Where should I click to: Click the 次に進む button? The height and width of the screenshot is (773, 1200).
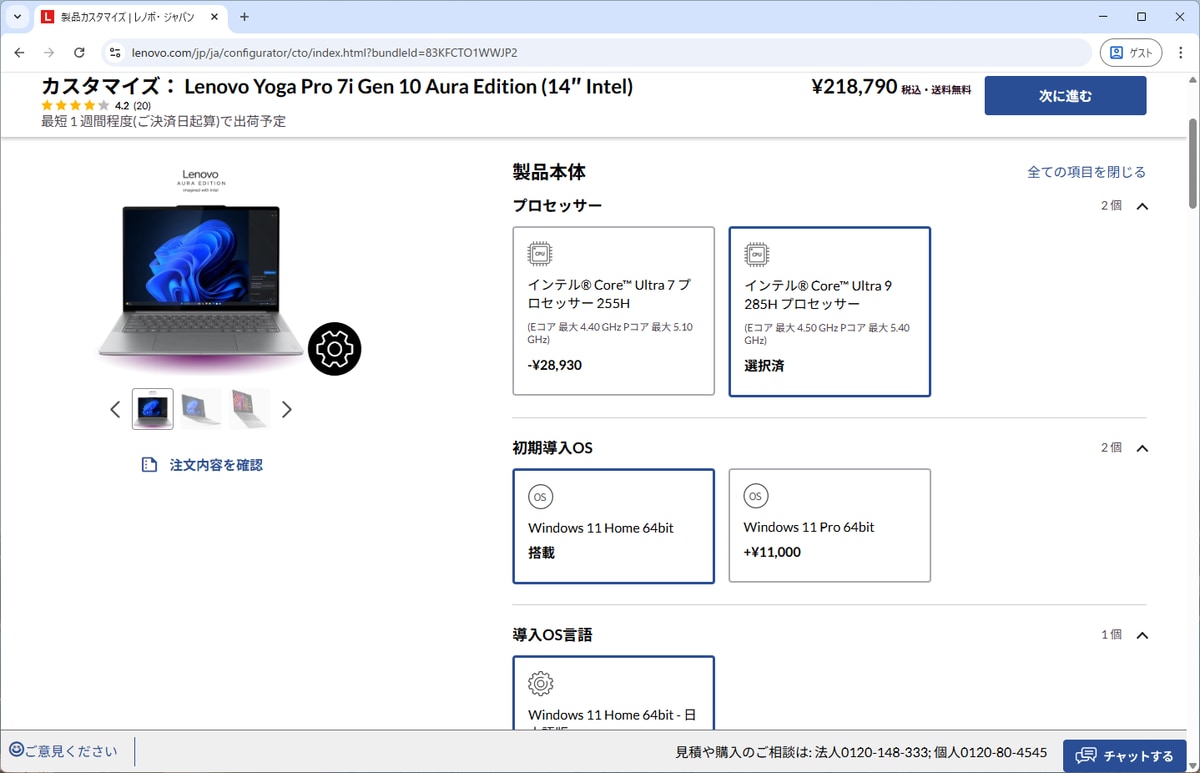coord(1065,95)
